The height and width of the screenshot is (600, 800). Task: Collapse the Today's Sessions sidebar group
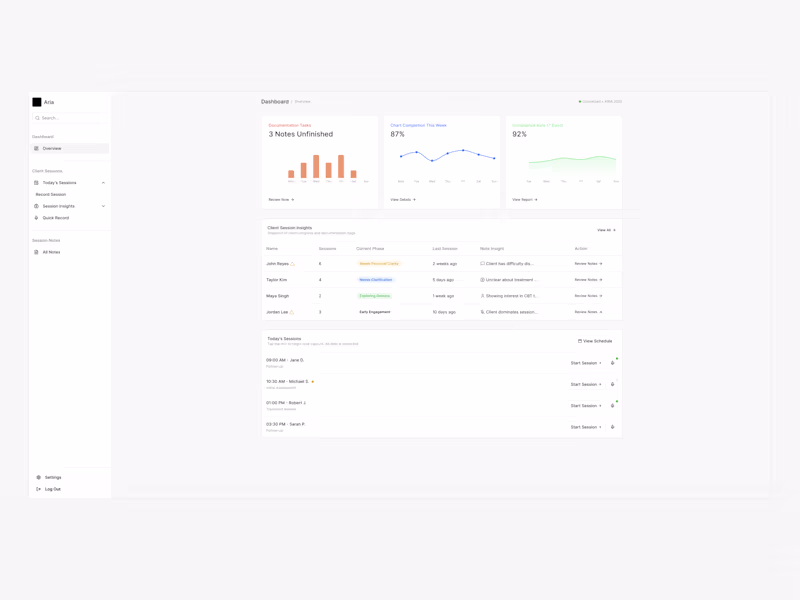(x=103, y=183)
